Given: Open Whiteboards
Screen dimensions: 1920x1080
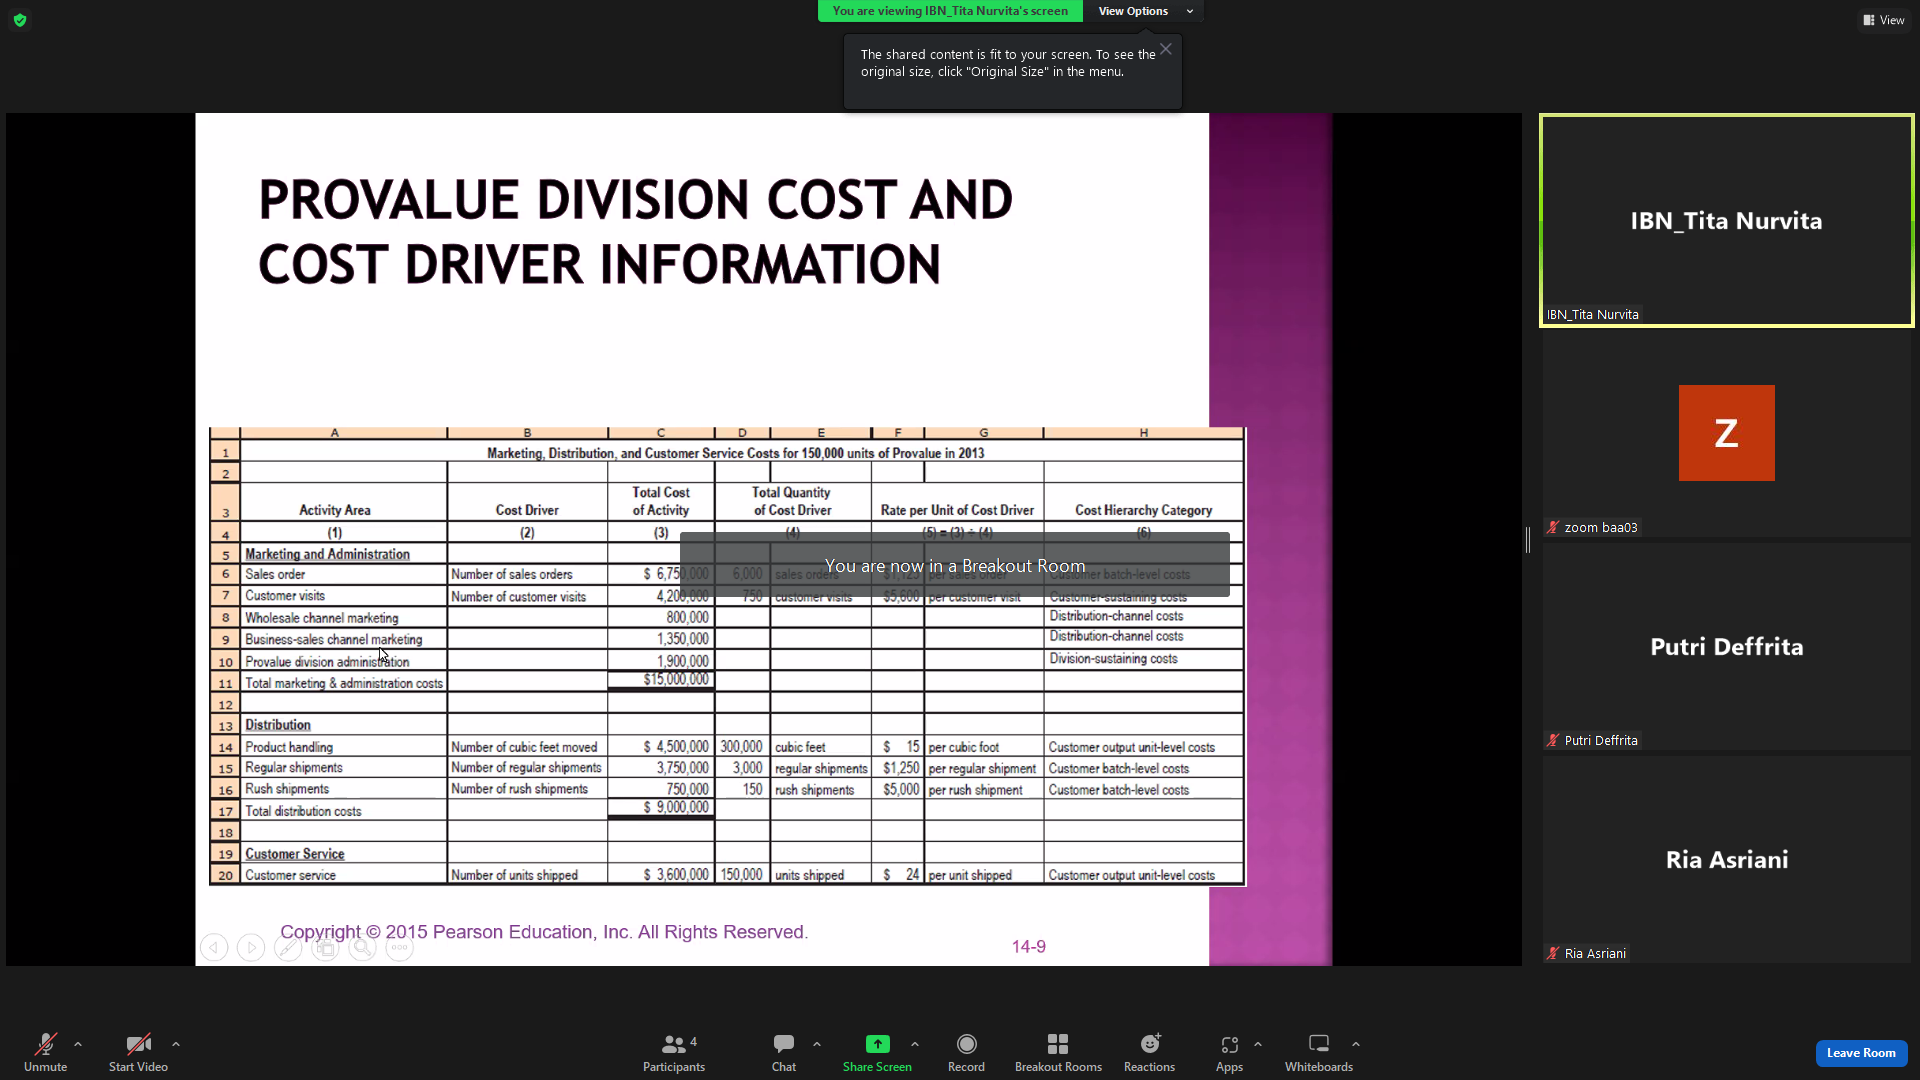Looking at the screenshot, I should (1319, 1052).
